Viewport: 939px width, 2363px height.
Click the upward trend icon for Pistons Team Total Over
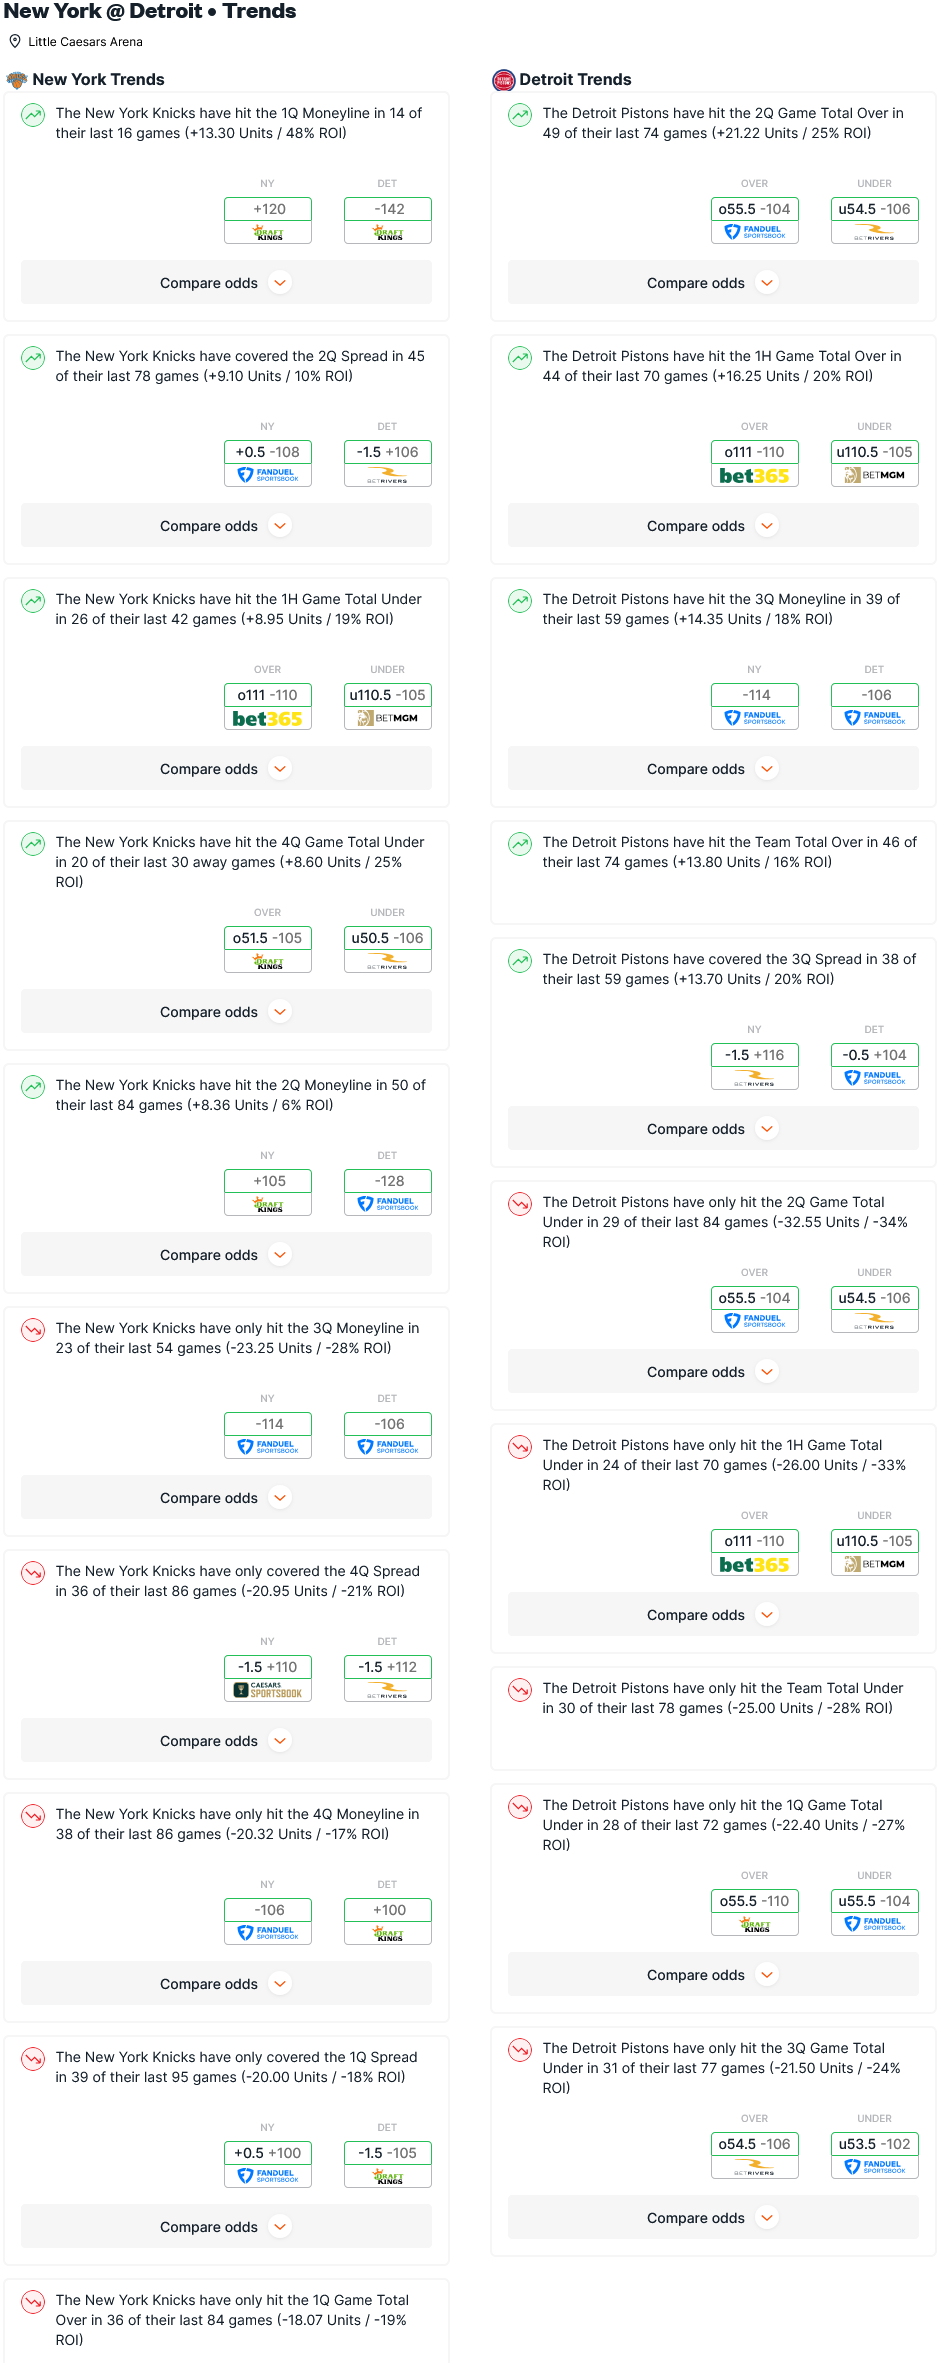click(x=520, y=844)
